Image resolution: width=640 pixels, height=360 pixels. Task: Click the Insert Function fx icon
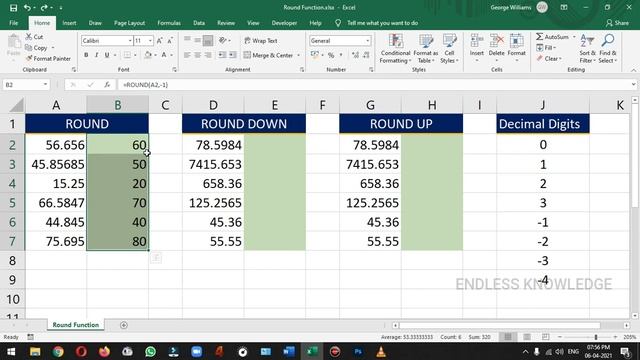pyautogui.click(x=107, y=84)
